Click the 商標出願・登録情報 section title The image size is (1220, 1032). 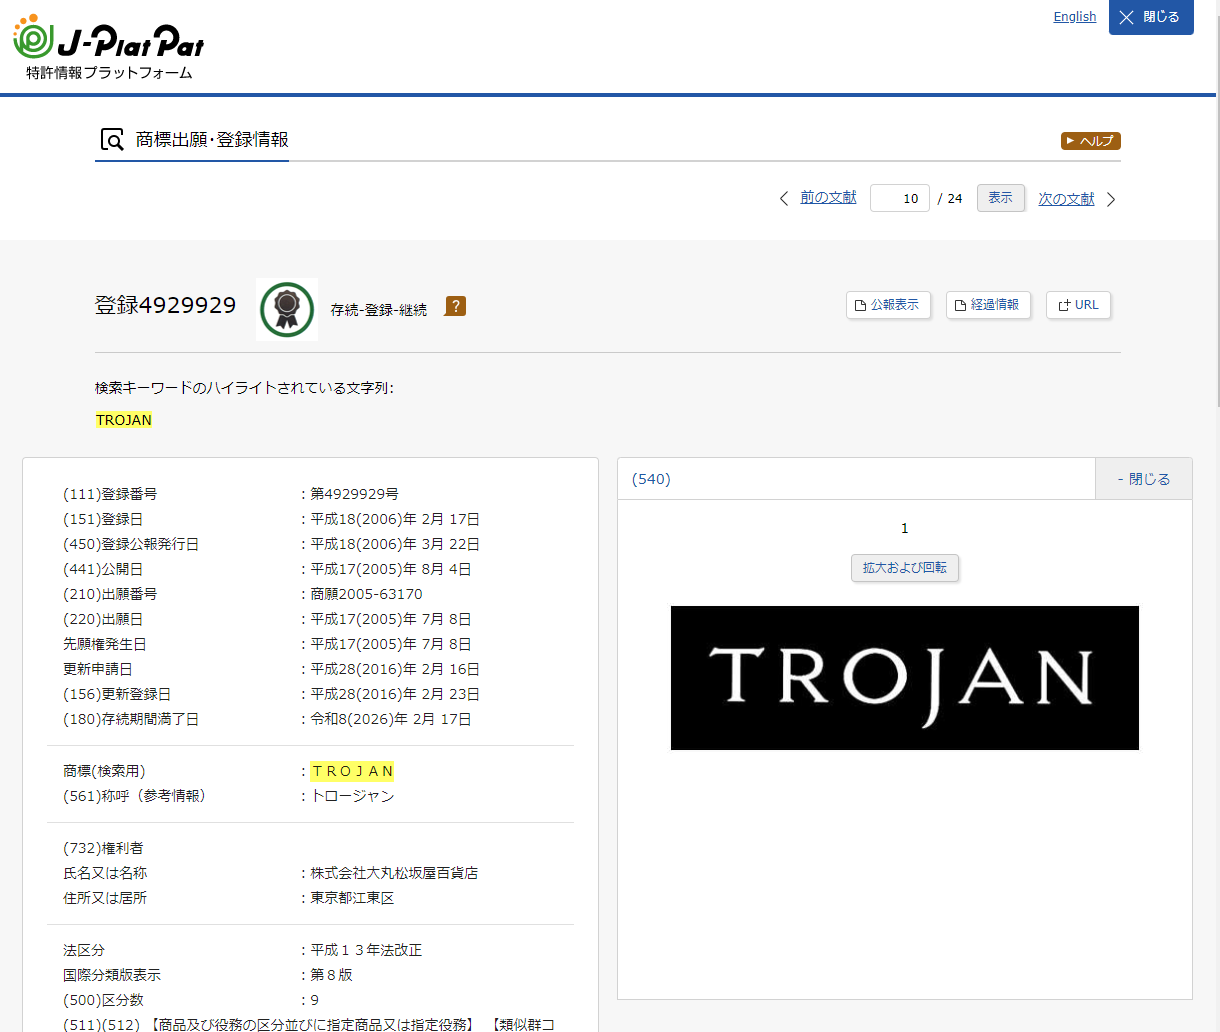point(212,140)
